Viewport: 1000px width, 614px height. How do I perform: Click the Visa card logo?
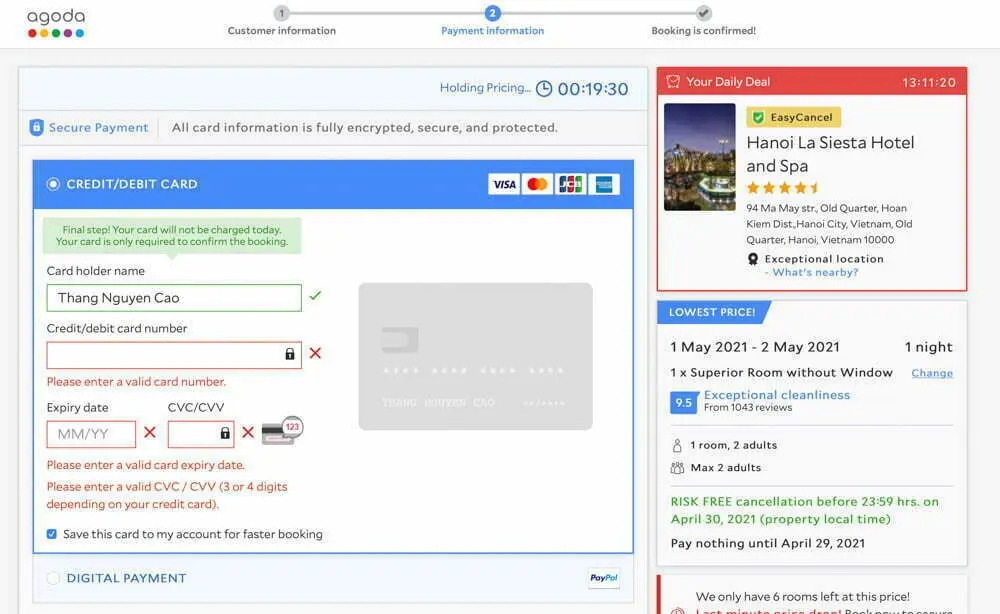[x=504, y=184]
